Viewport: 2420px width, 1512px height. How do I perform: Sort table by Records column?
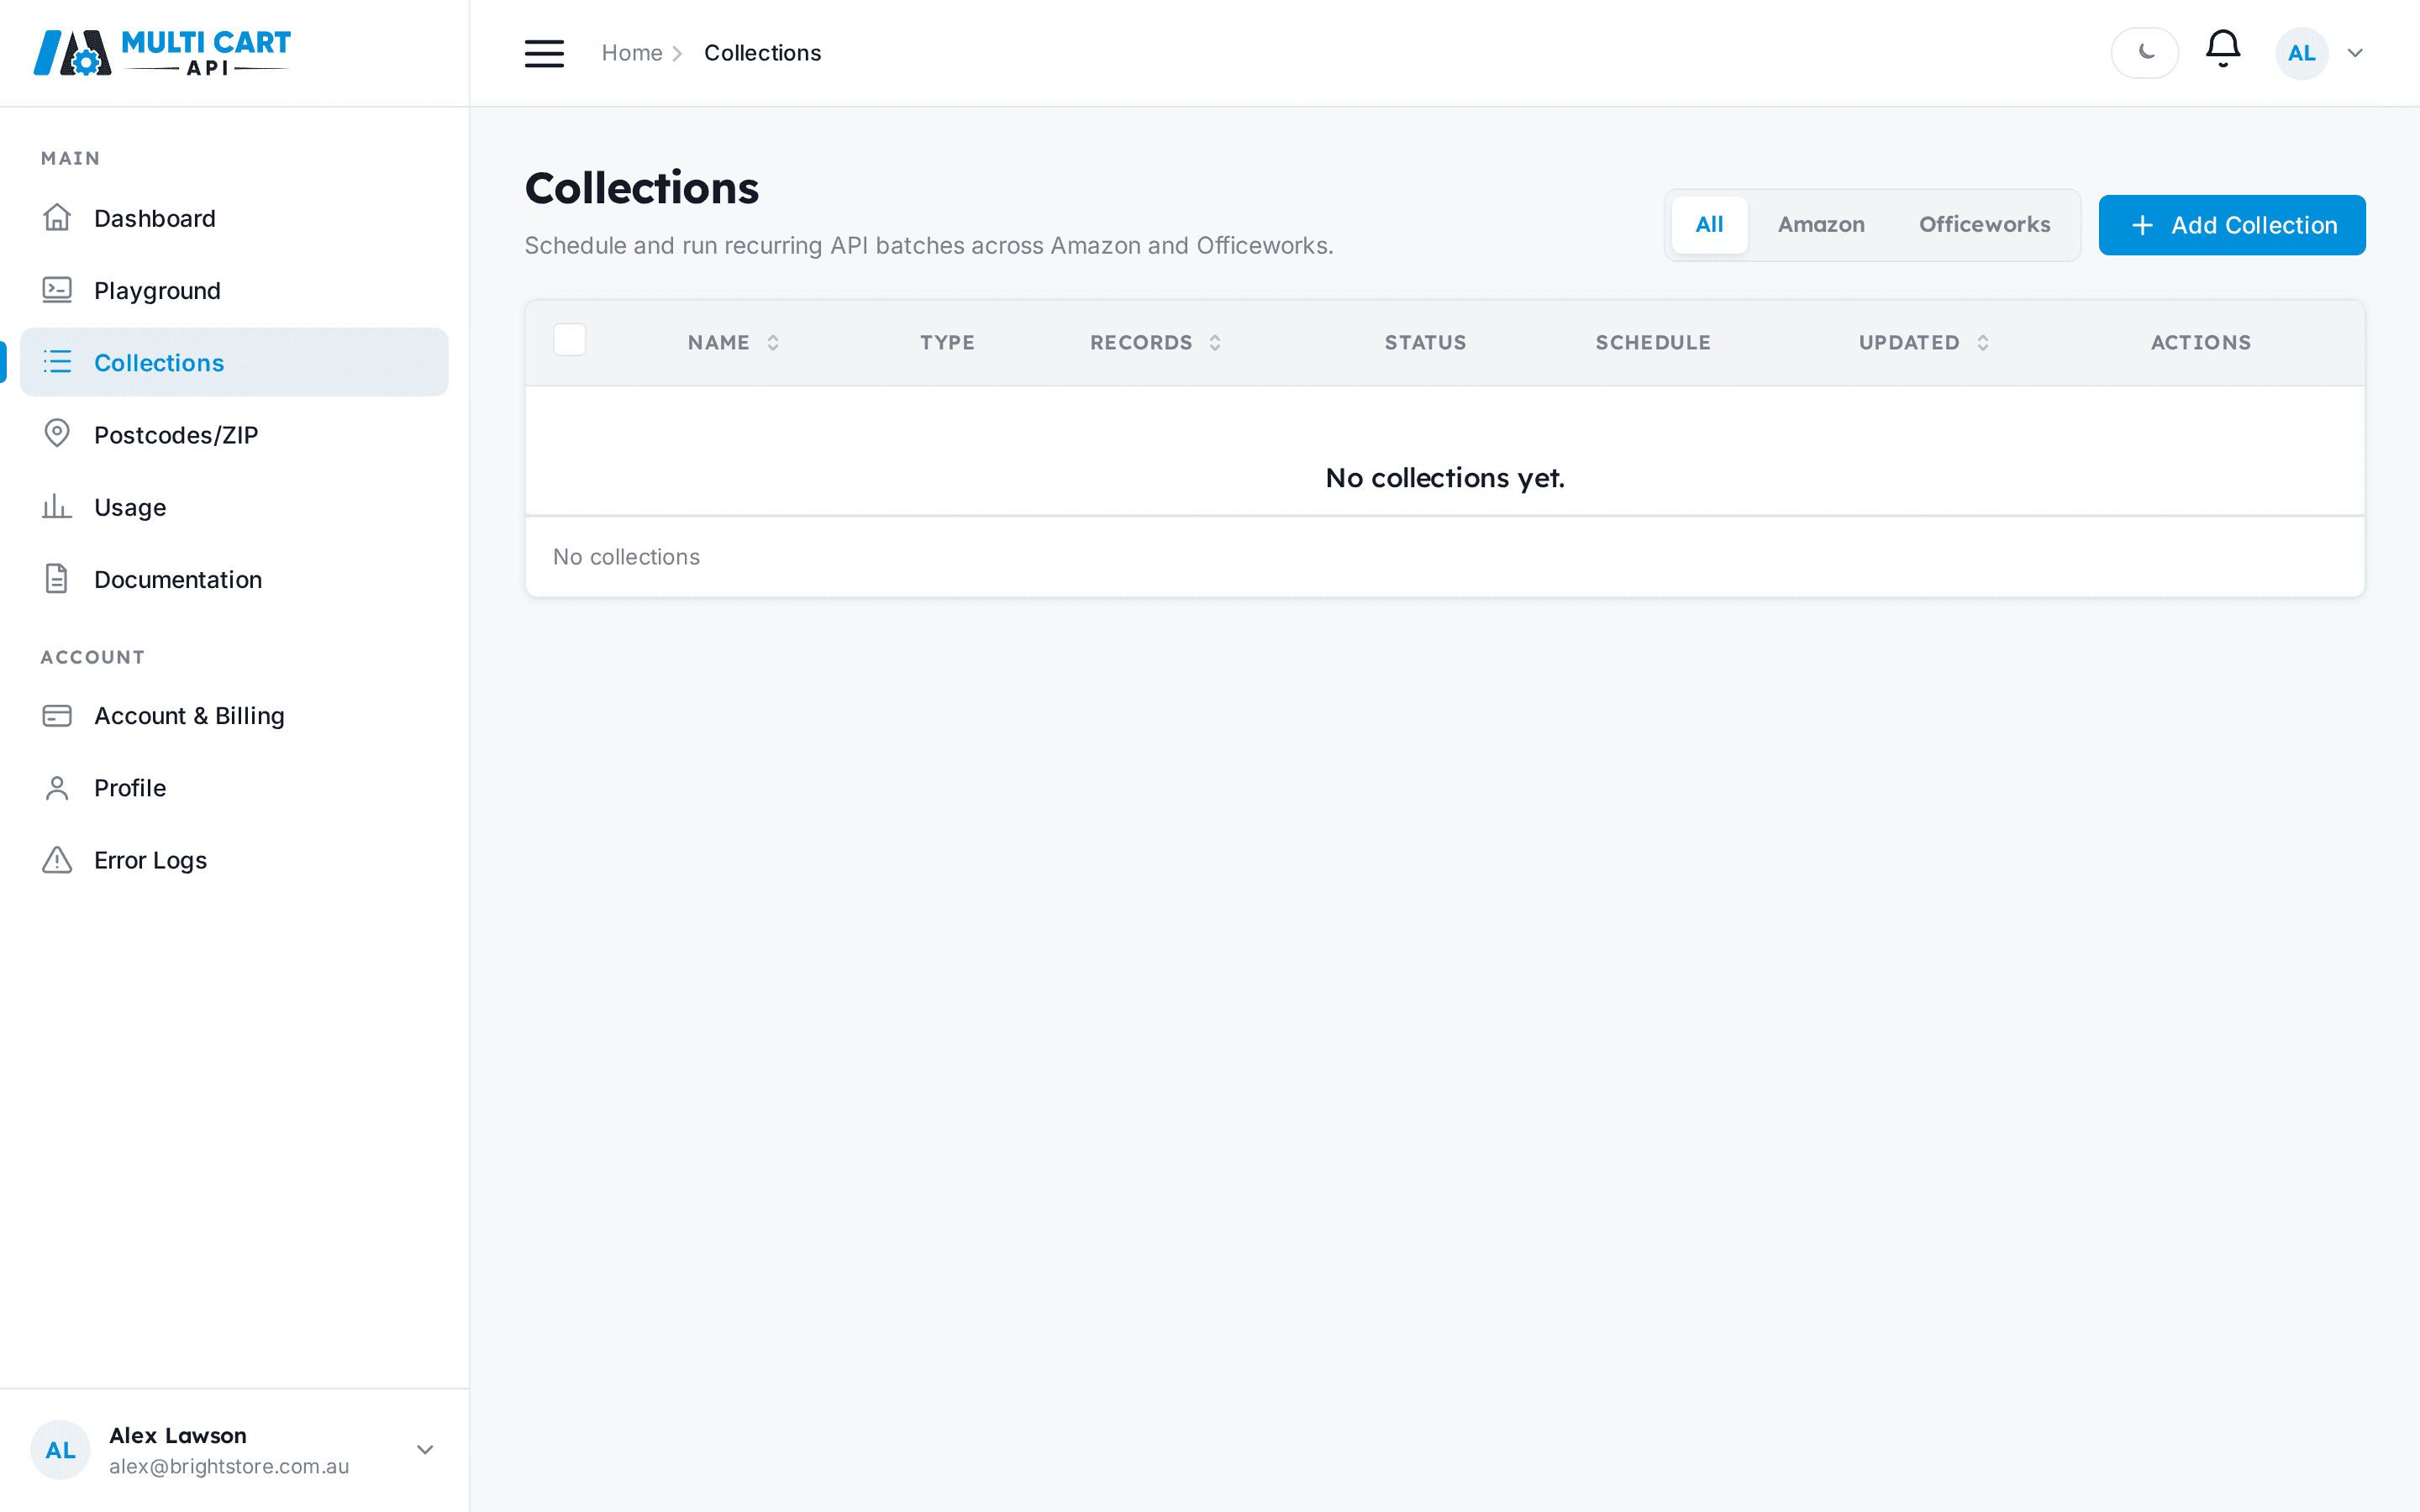click(x=1155, y=342)
